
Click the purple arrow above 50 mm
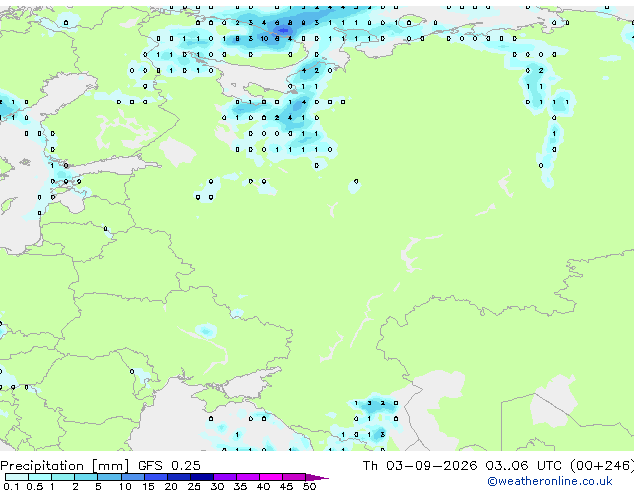click(317, 477)
